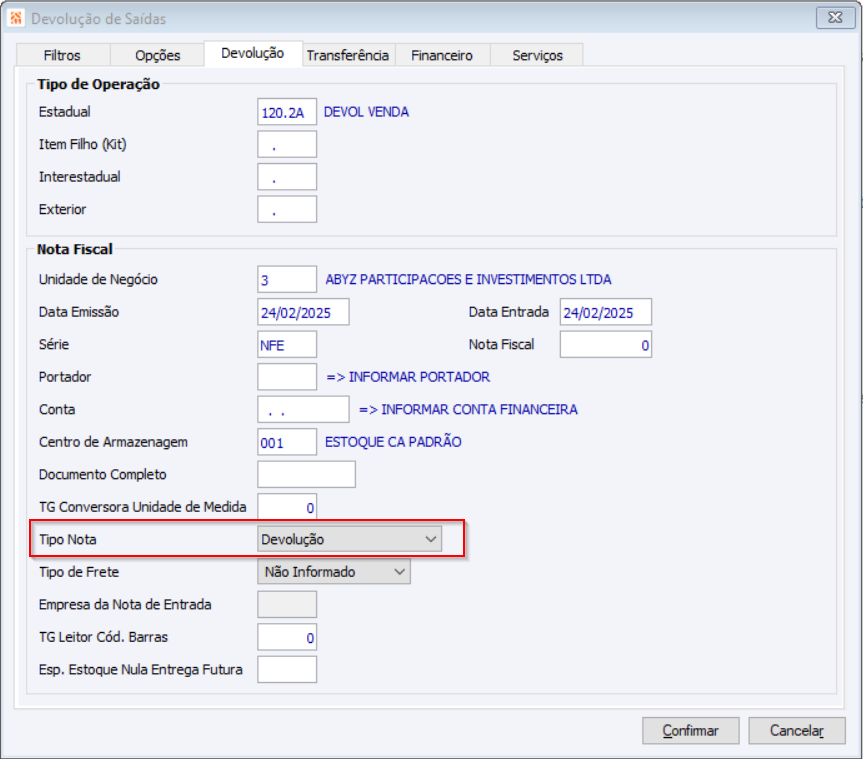Focus the Conta input field
The width and height of the screenshot is (863, 759).
point(303,409)
